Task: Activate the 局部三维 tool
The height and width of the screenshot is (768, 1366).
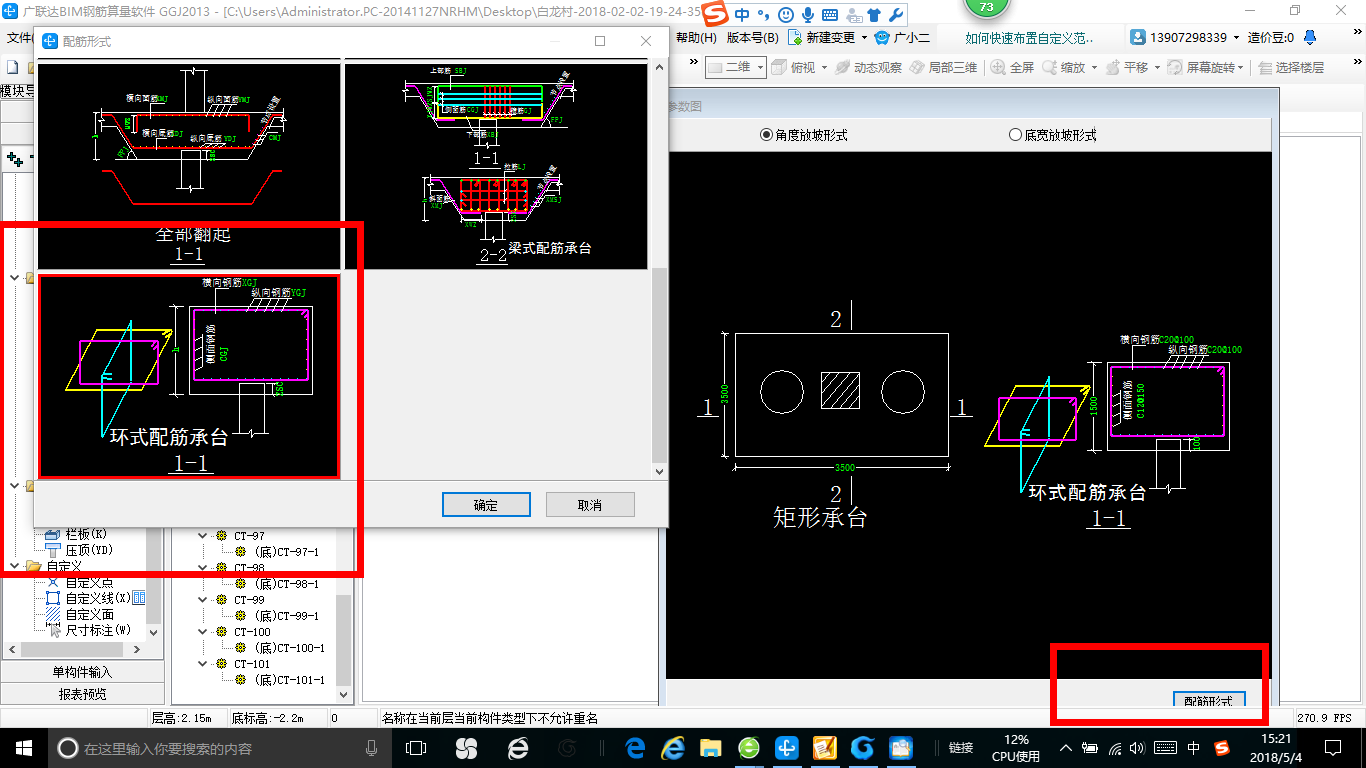Action: click(943, 67)
